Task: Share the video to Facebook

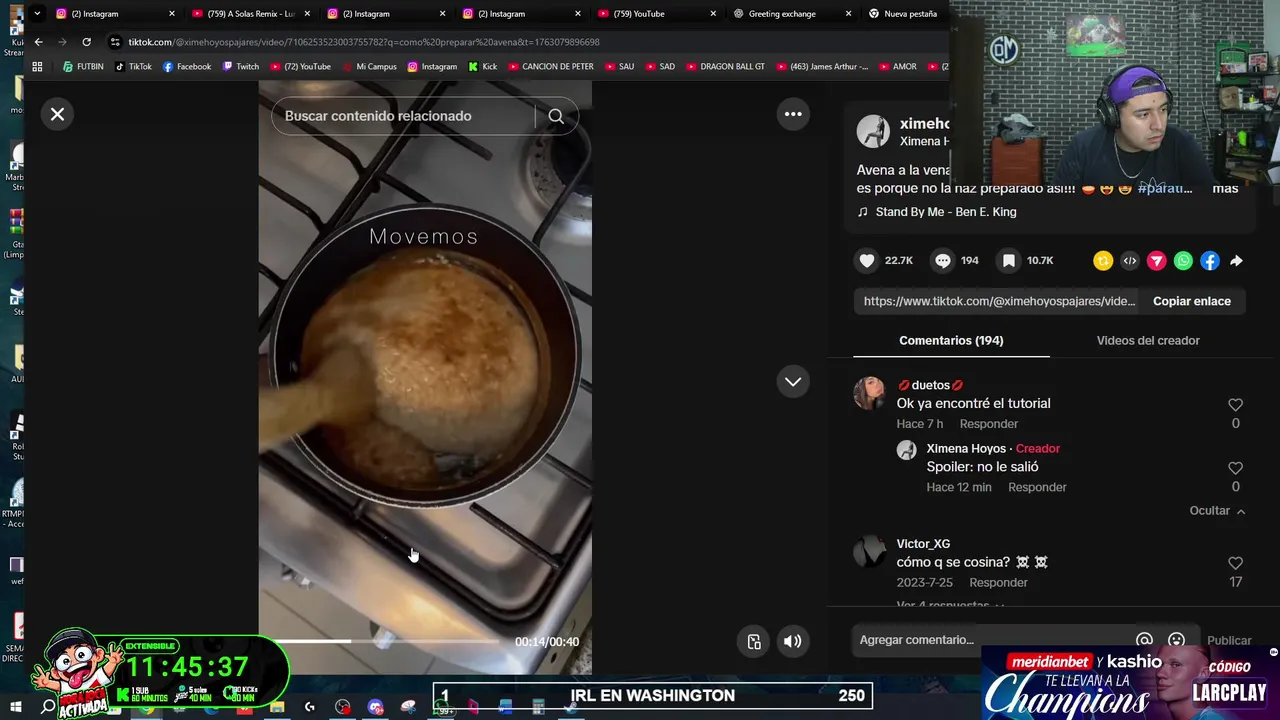Action: 1210,261
